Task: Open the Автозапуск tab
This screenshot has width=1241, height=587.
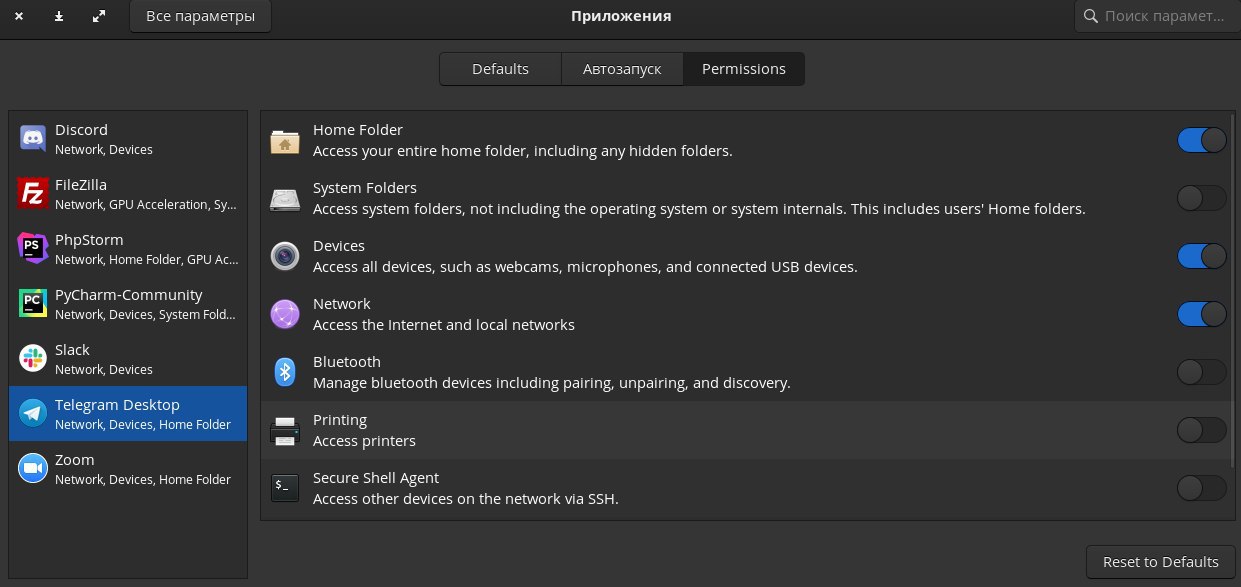Action: [x=623, y=69]
